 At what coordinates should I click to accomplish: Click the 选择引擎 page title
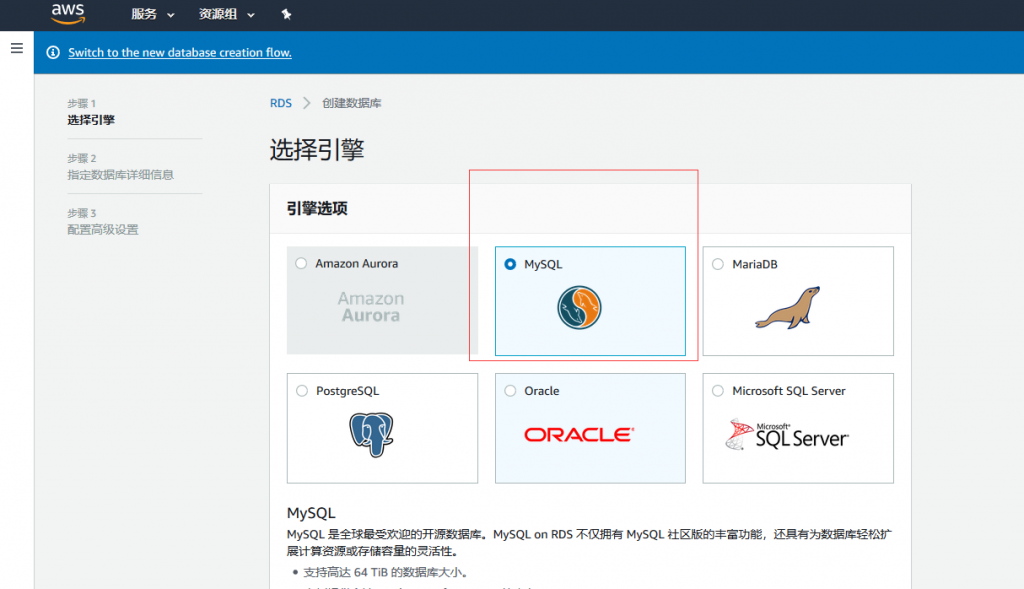click(317, 150)
